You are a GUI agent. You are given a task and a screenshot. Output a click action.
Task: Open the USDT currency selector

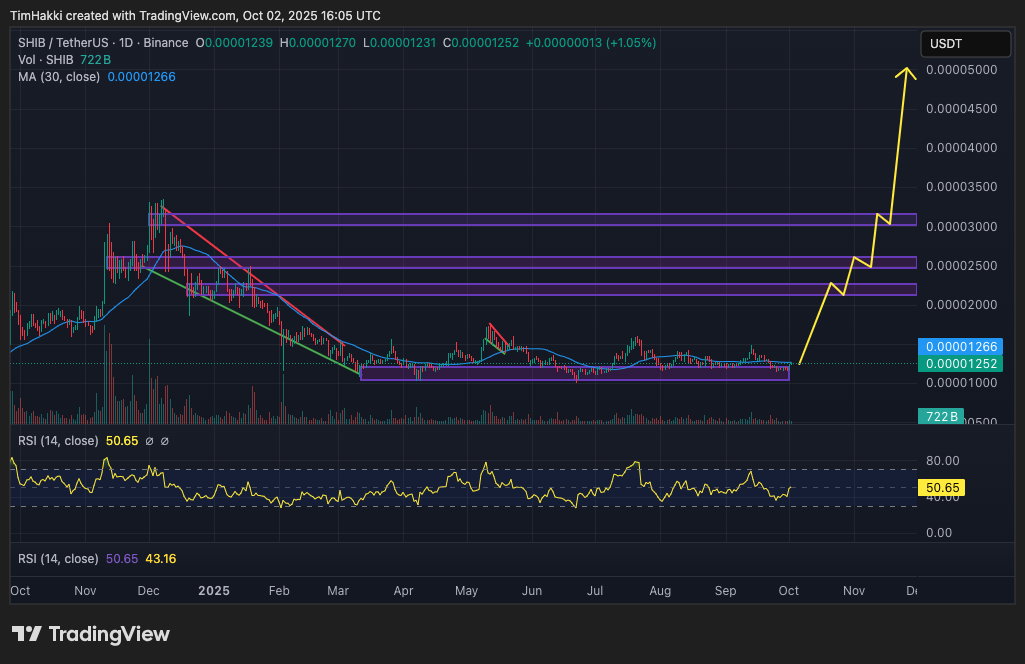tap(965, 44)
